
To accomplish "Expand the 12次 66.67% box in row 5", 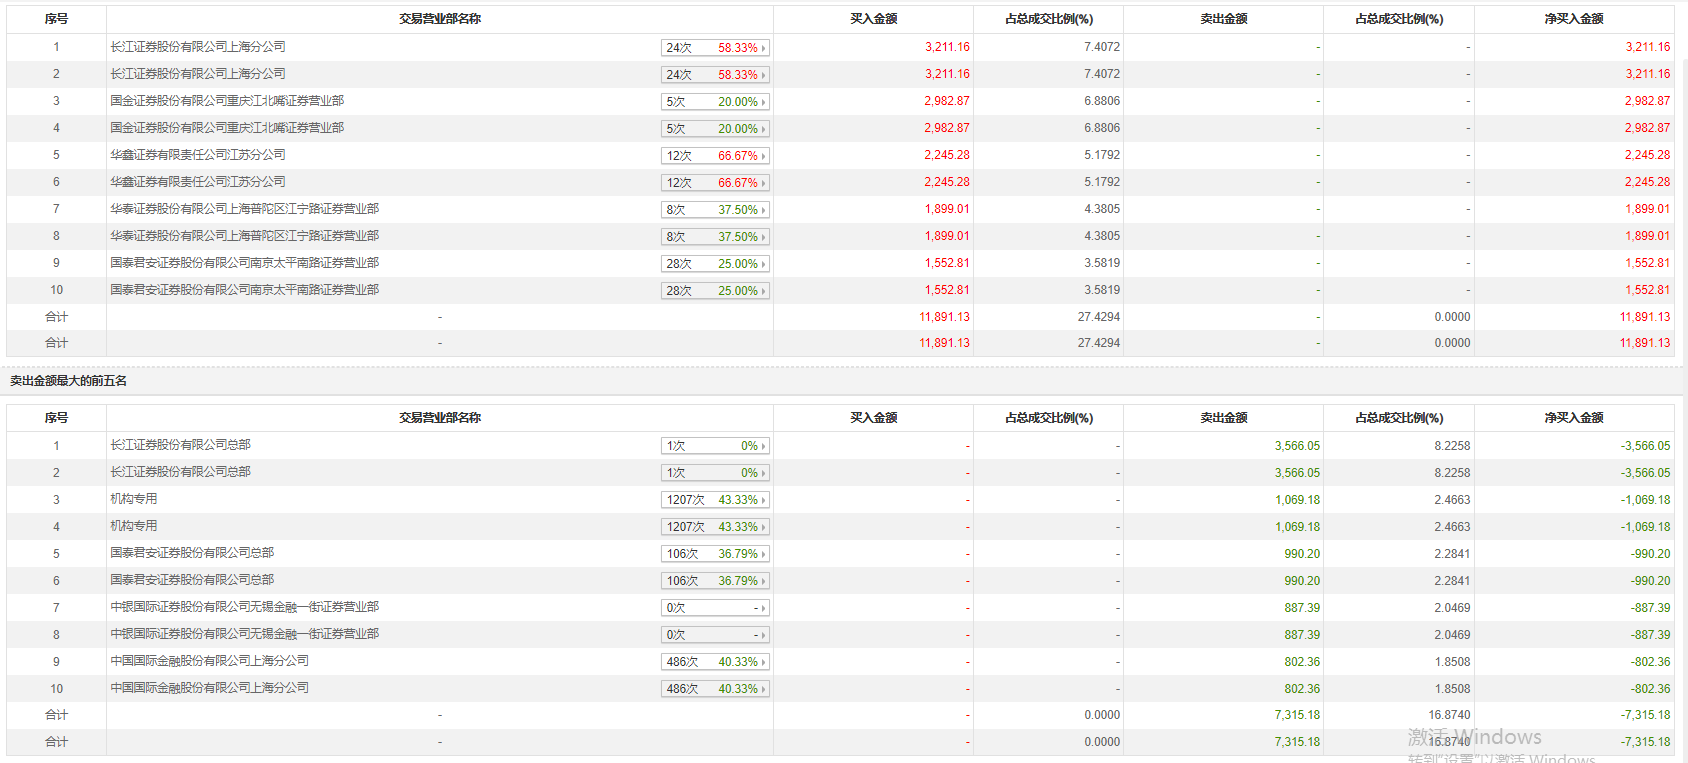I will click(715, 156).
